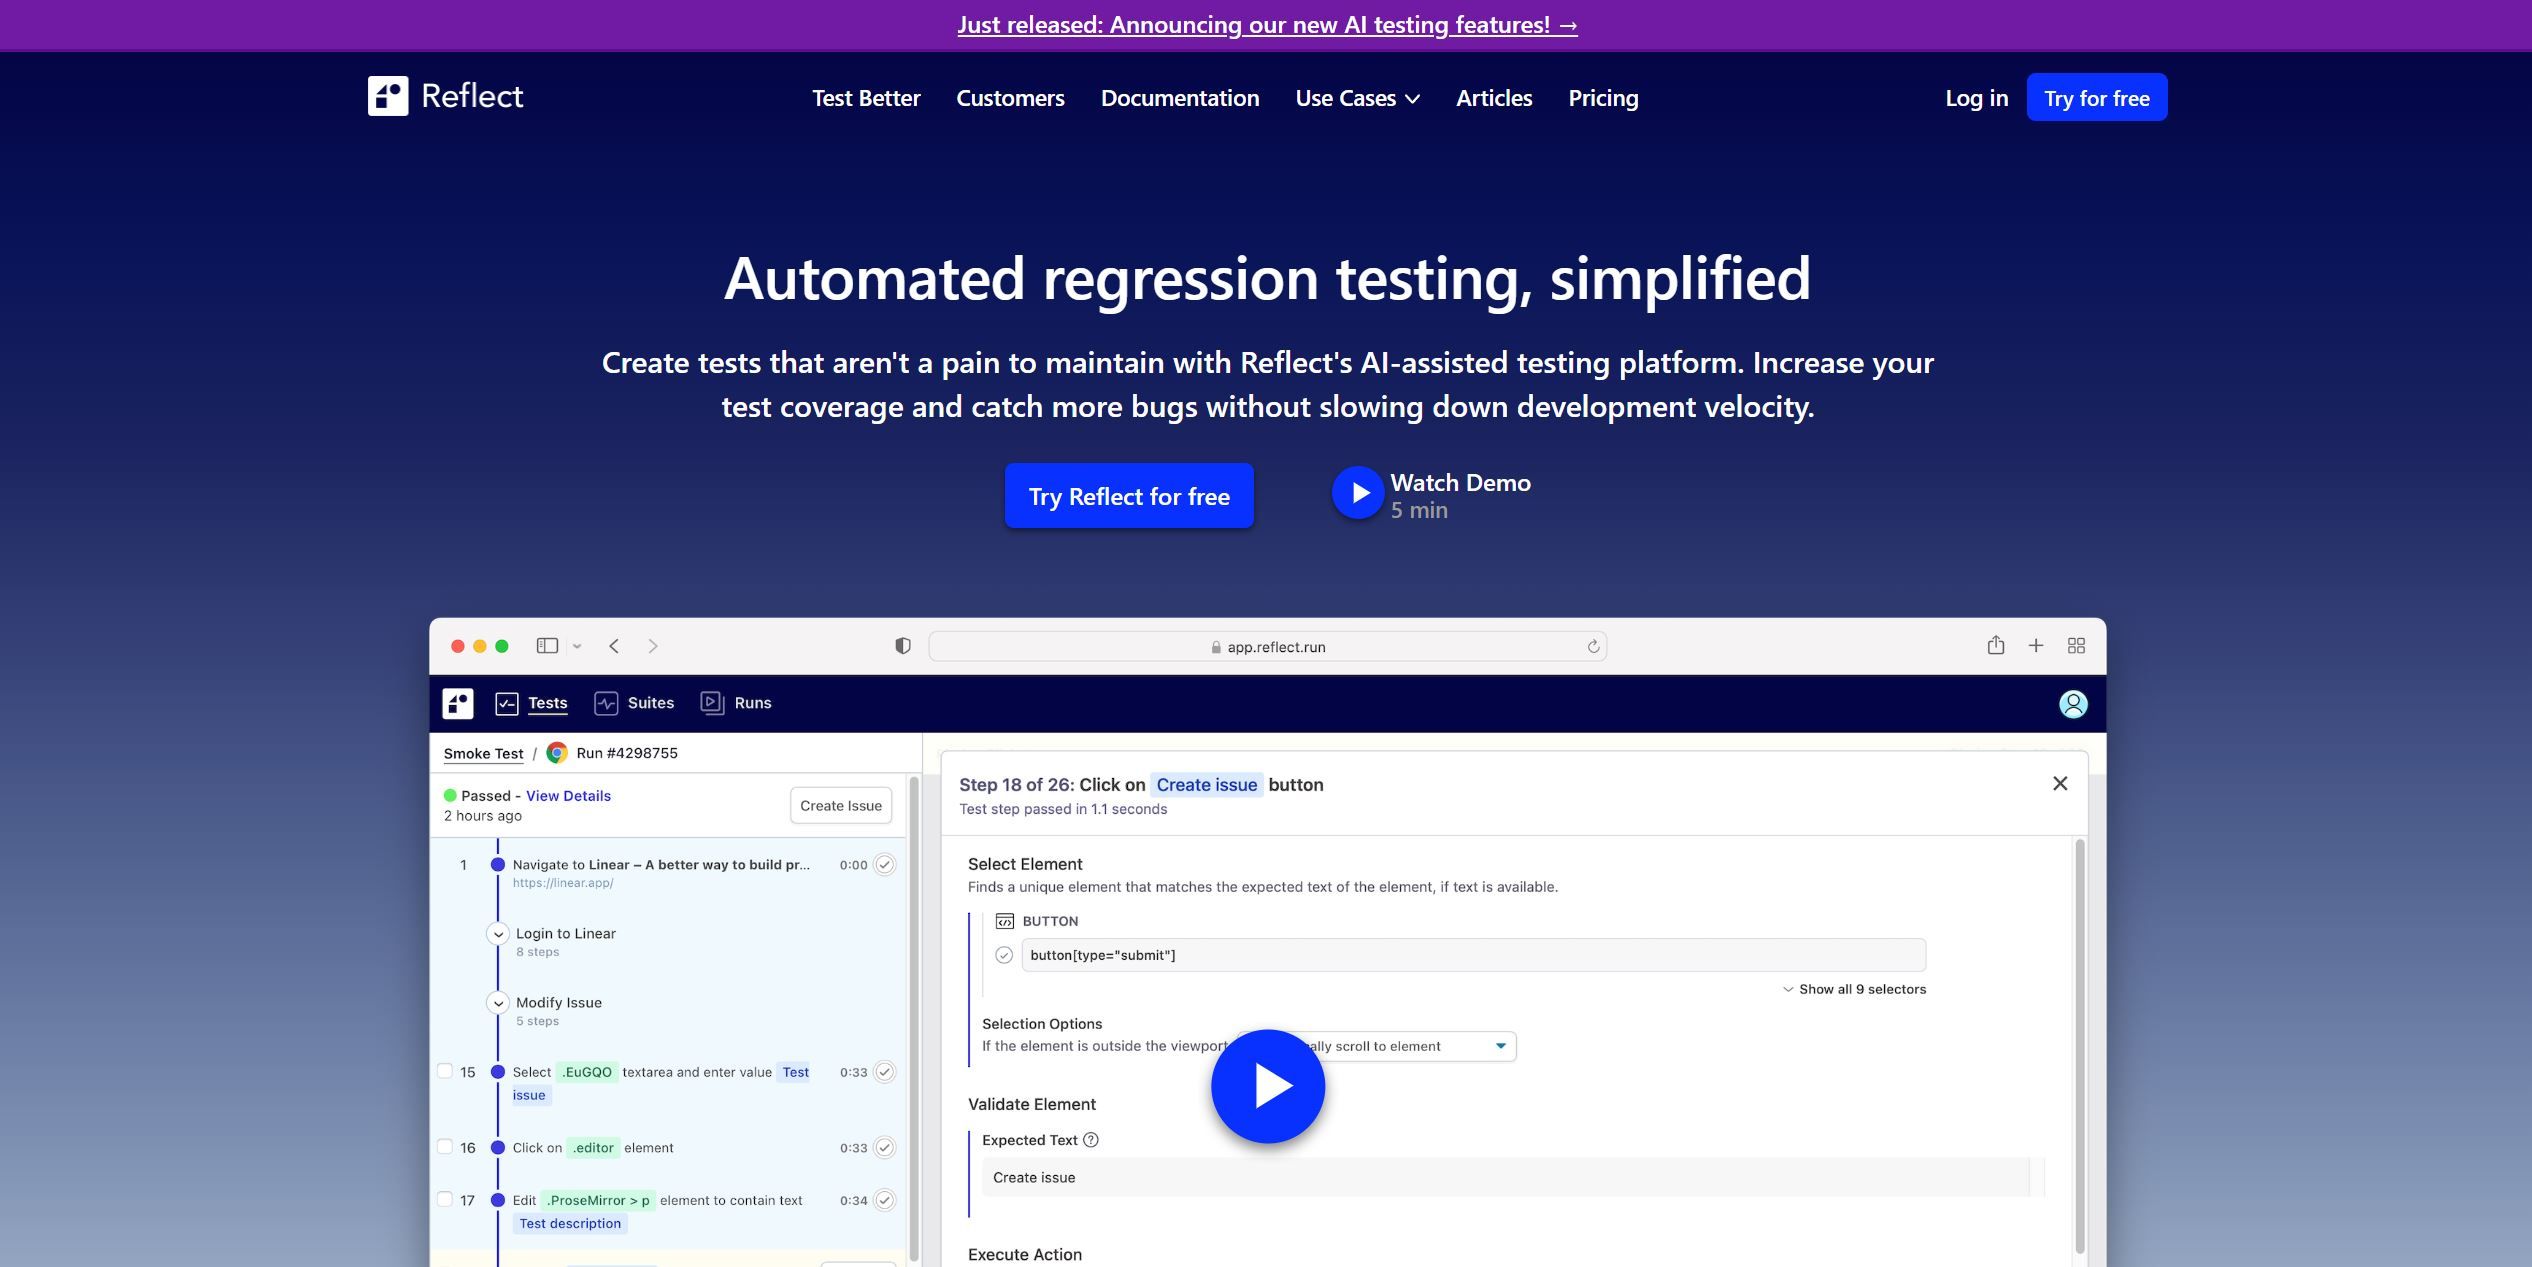
Task: Open the scroll-to-element dropdown
Action: (1498, 1046)
